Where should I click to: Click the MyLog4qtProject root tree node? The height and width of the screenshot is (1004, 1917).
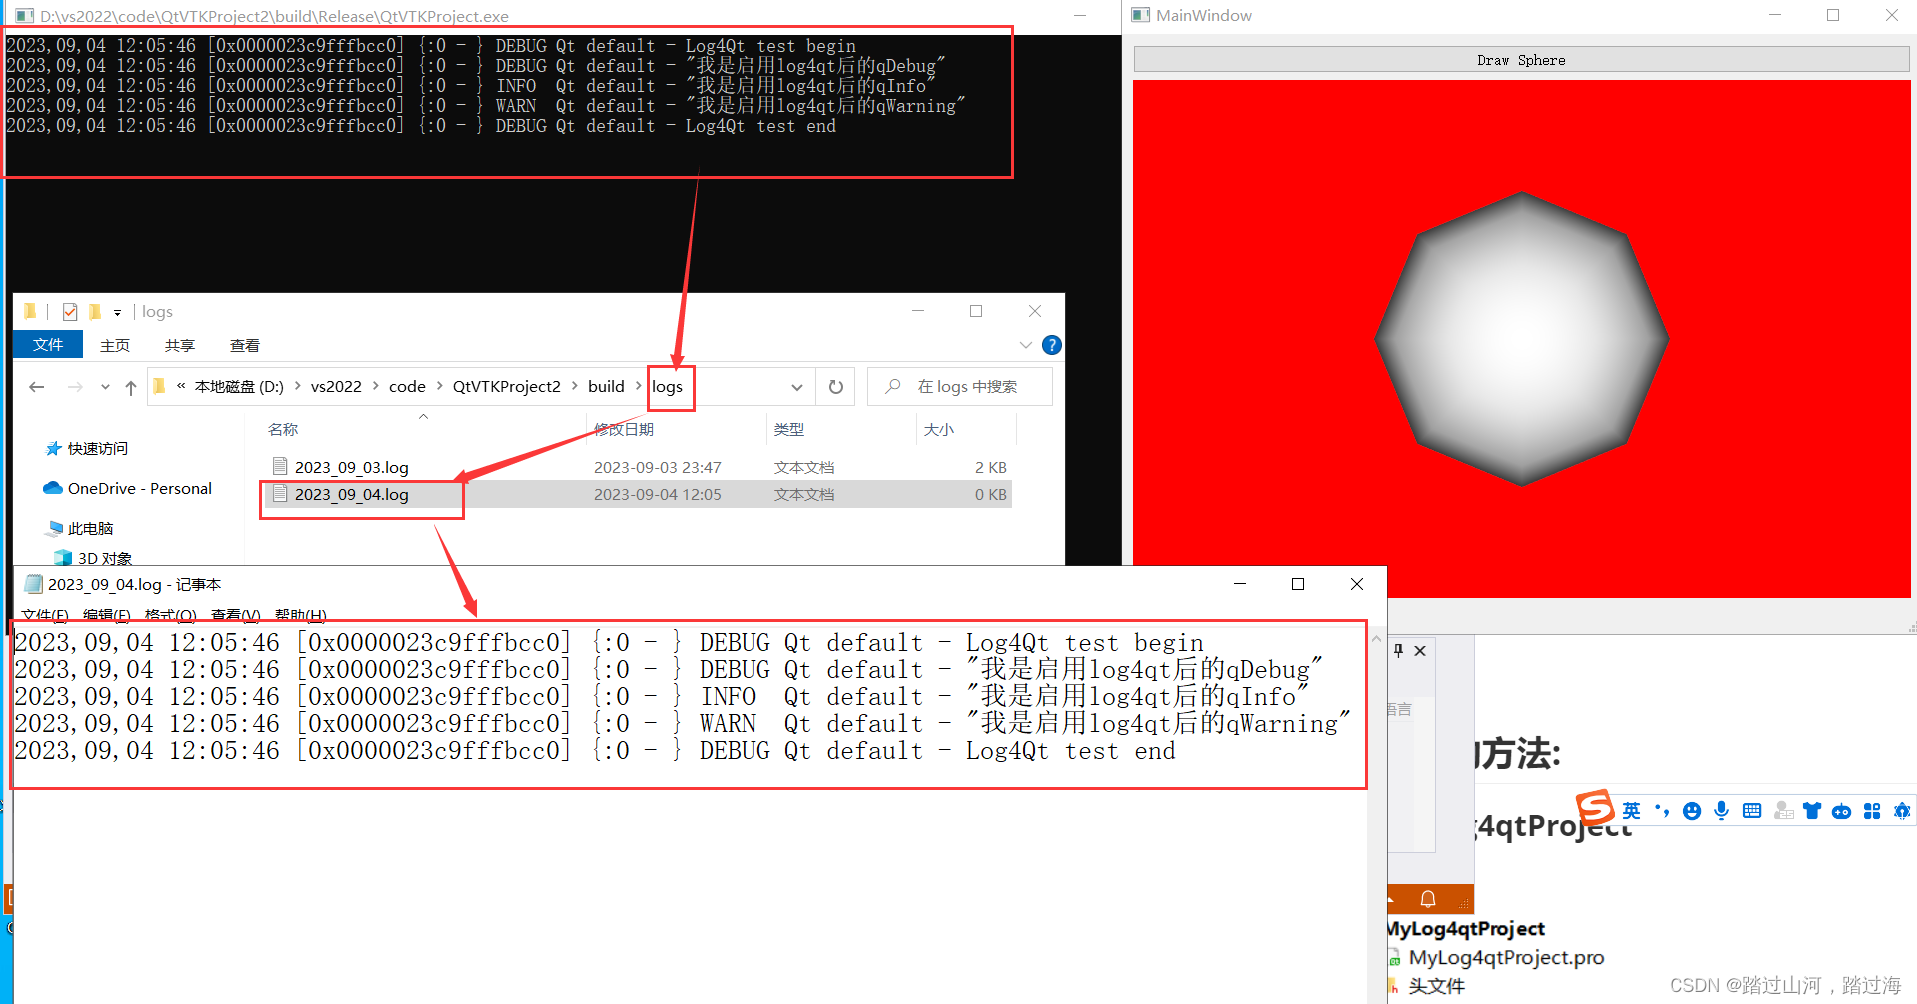point(1466,929)
